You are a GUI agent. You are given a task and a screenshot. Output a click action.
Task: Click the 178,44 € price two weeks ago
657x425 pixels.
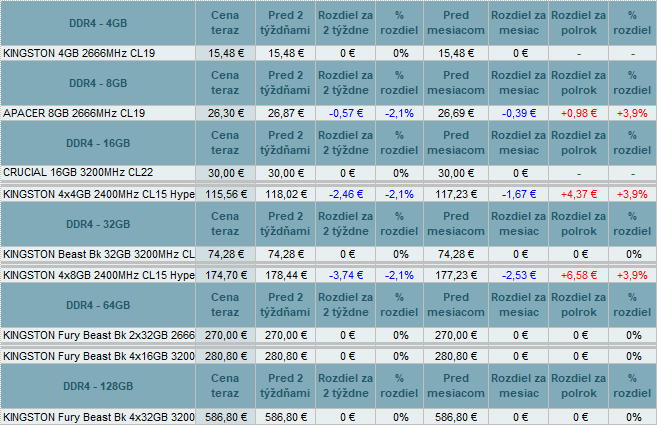point(285,275)
